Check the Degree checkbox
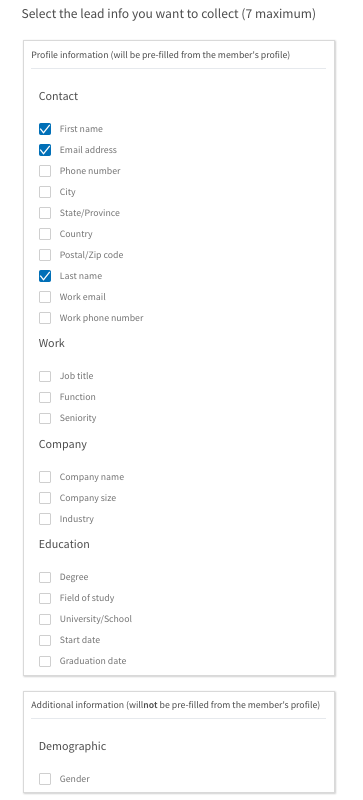The width and height of the screenshot is (363, 800). tap(45, 577)
